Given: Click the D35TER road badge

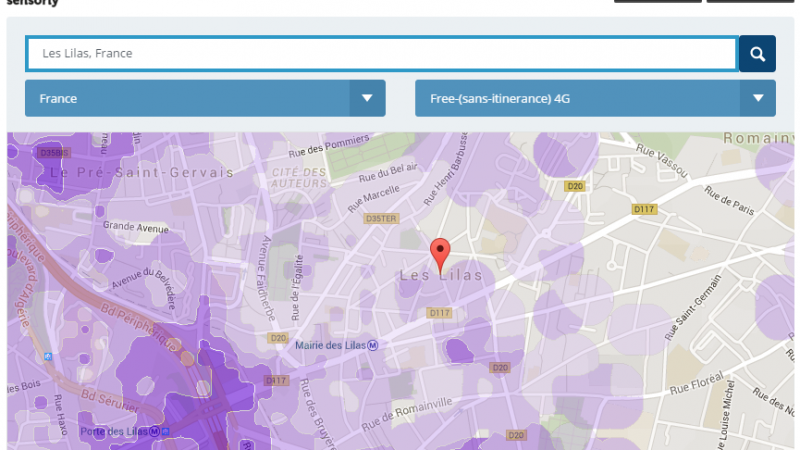Looking at the screenshot, I should 381,217.
